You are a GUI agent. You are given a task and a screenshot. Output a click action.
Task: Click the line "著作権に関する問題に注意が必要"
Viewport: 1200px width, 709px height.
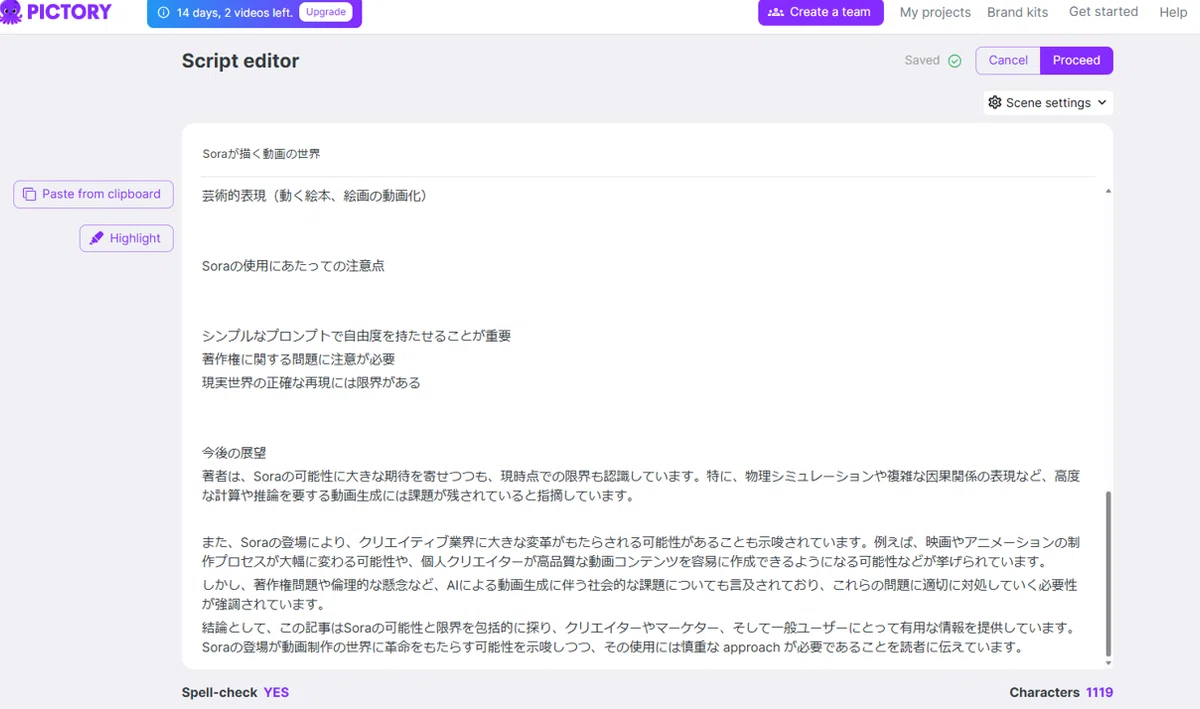coord(298,359)
